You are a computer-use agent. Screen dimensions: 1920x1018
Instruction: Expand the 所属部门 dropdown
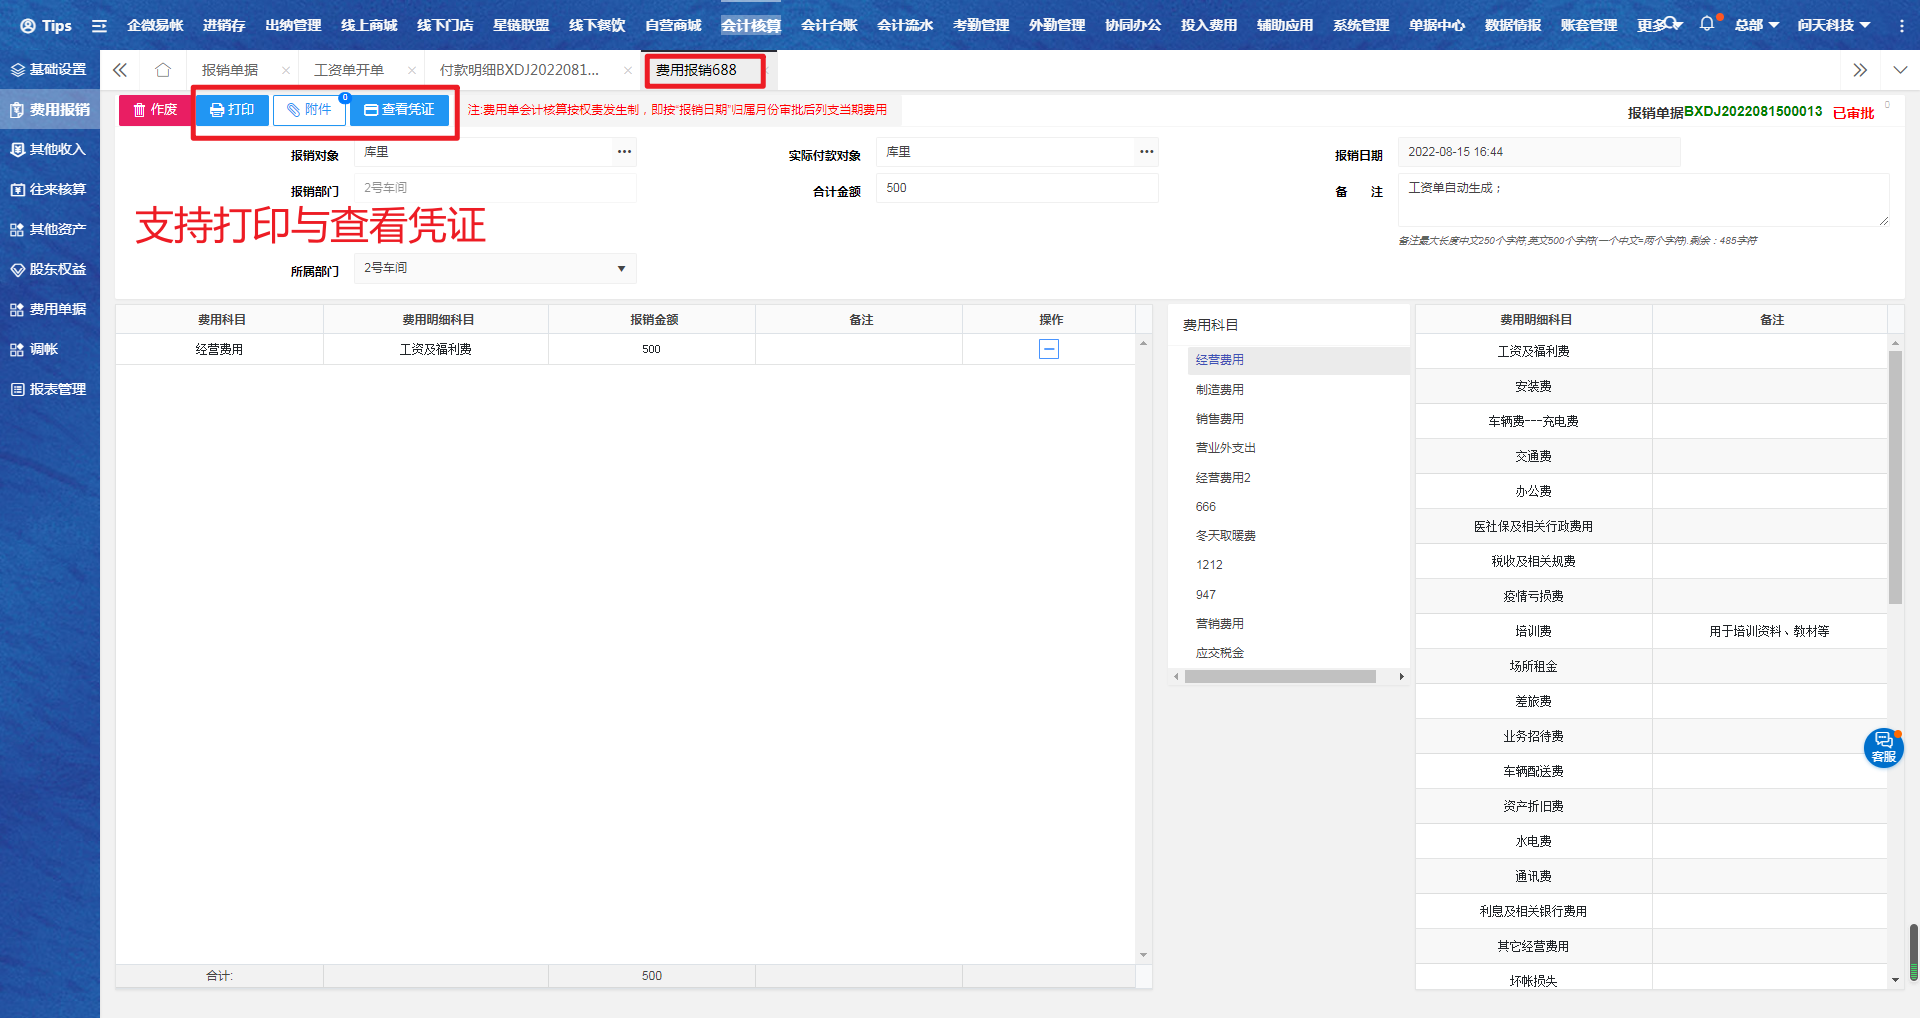click(621, 268)
